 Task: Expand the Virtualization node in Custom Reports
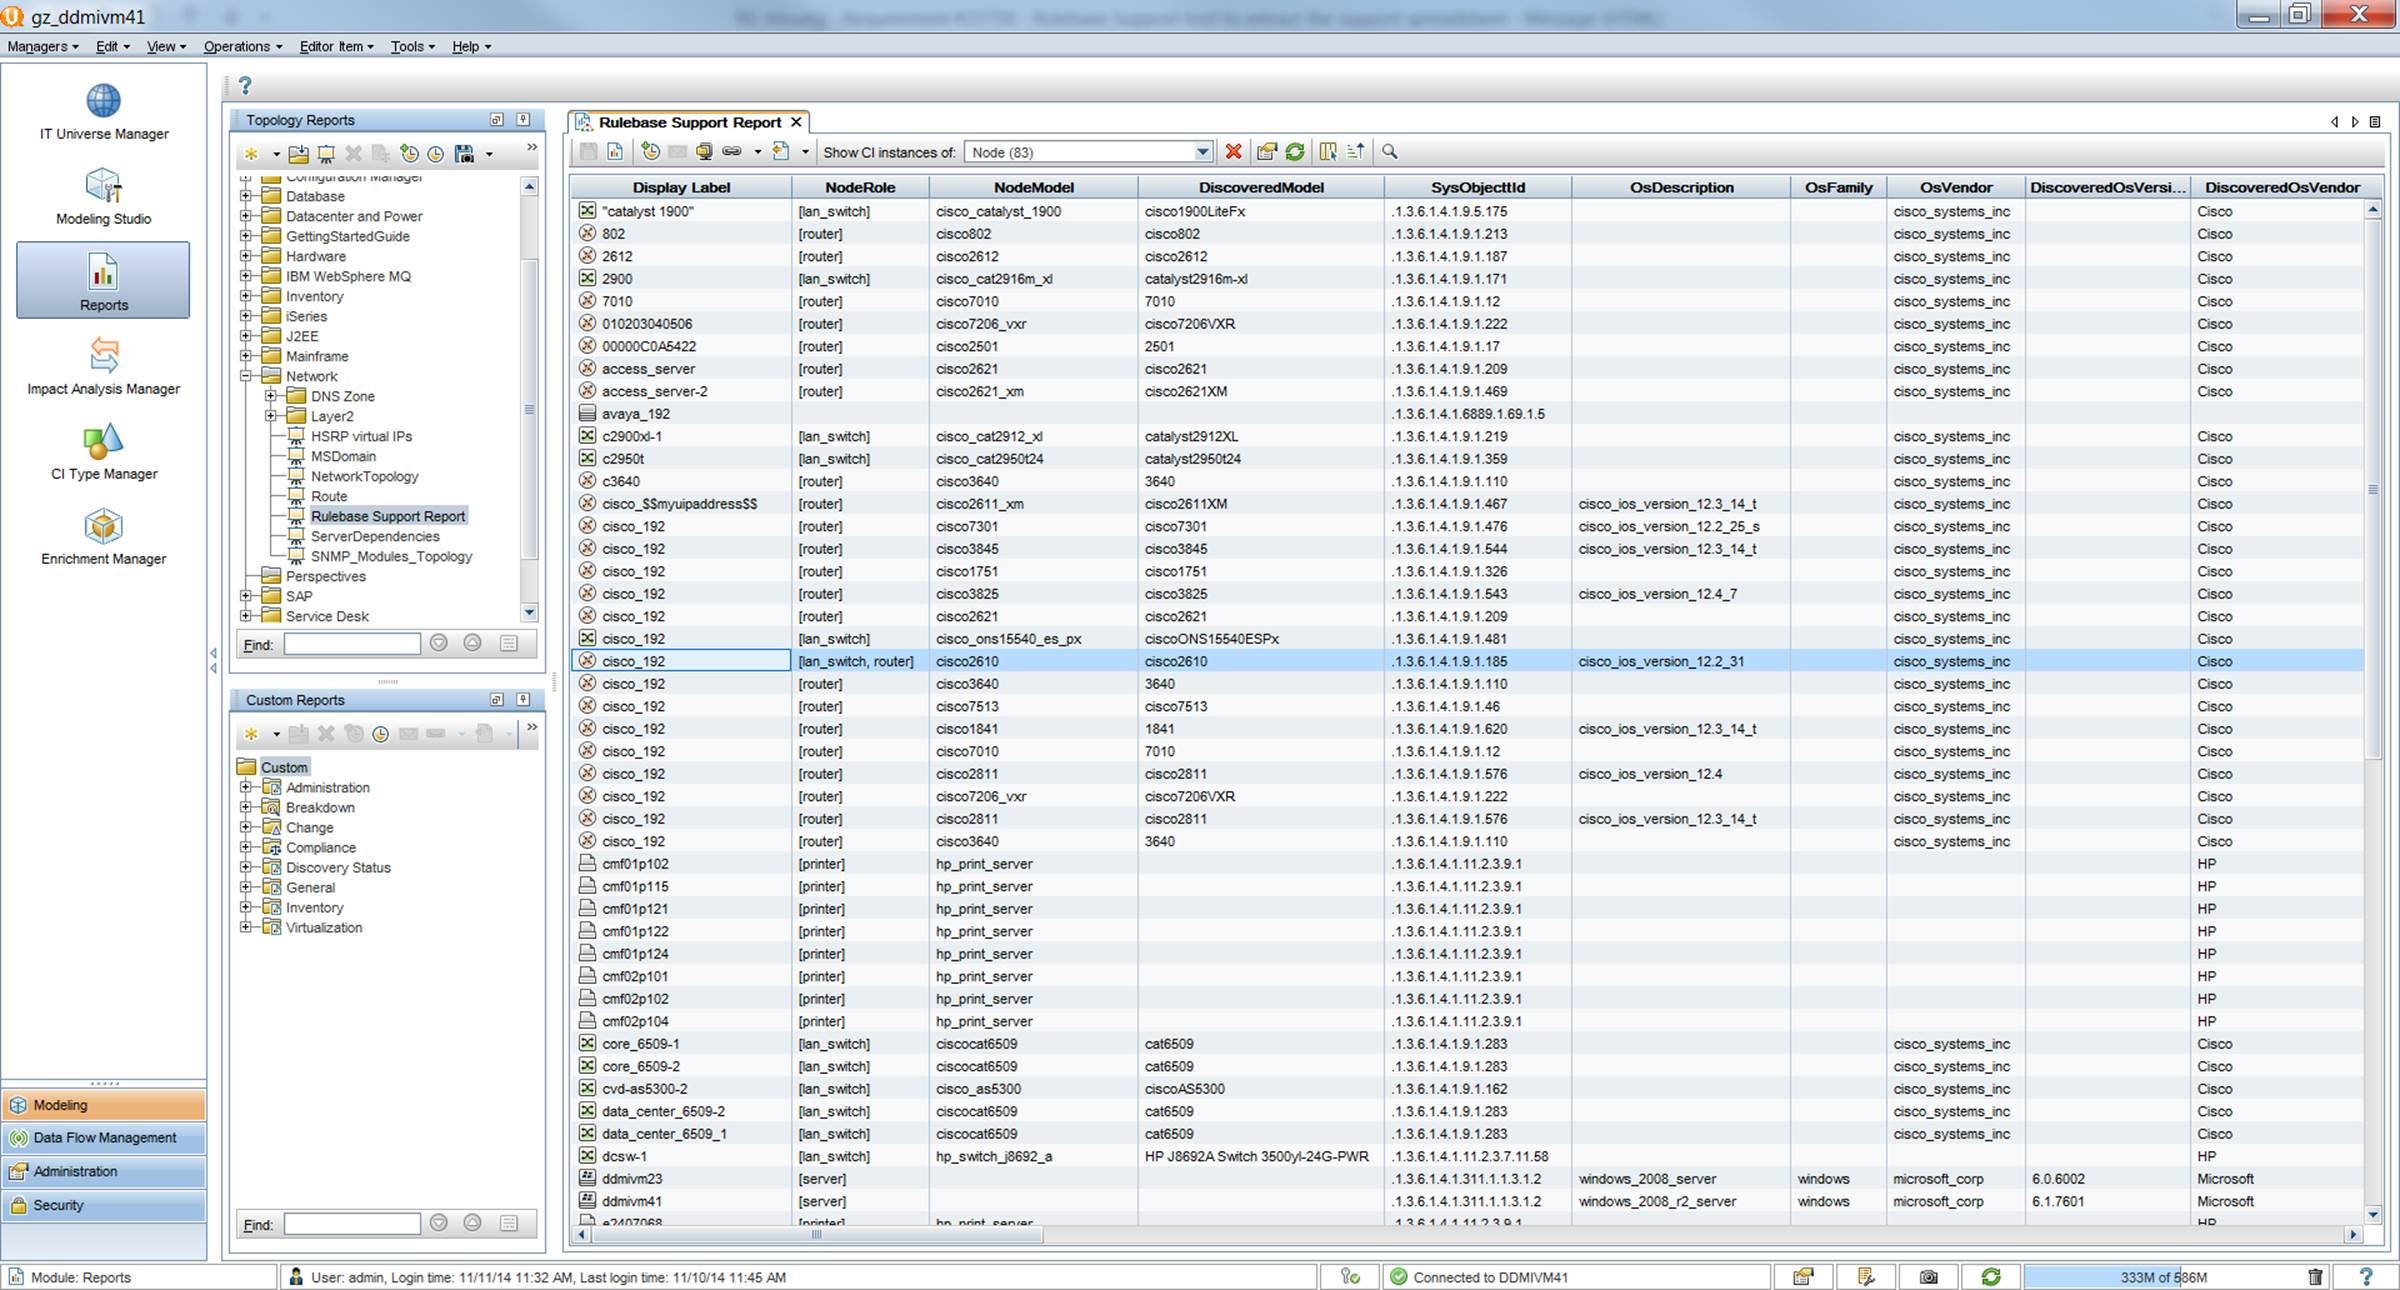tap(246, 927)
